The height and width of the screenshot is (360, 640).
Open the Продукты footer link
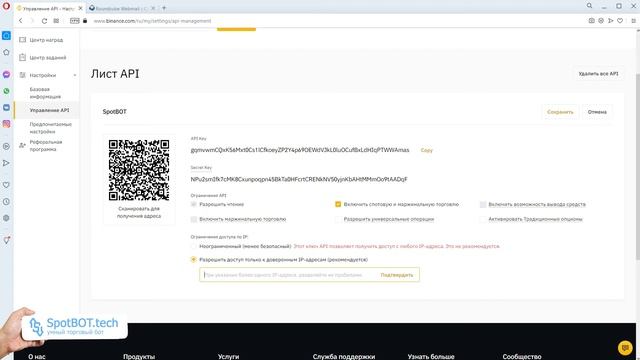coord(139,356)
